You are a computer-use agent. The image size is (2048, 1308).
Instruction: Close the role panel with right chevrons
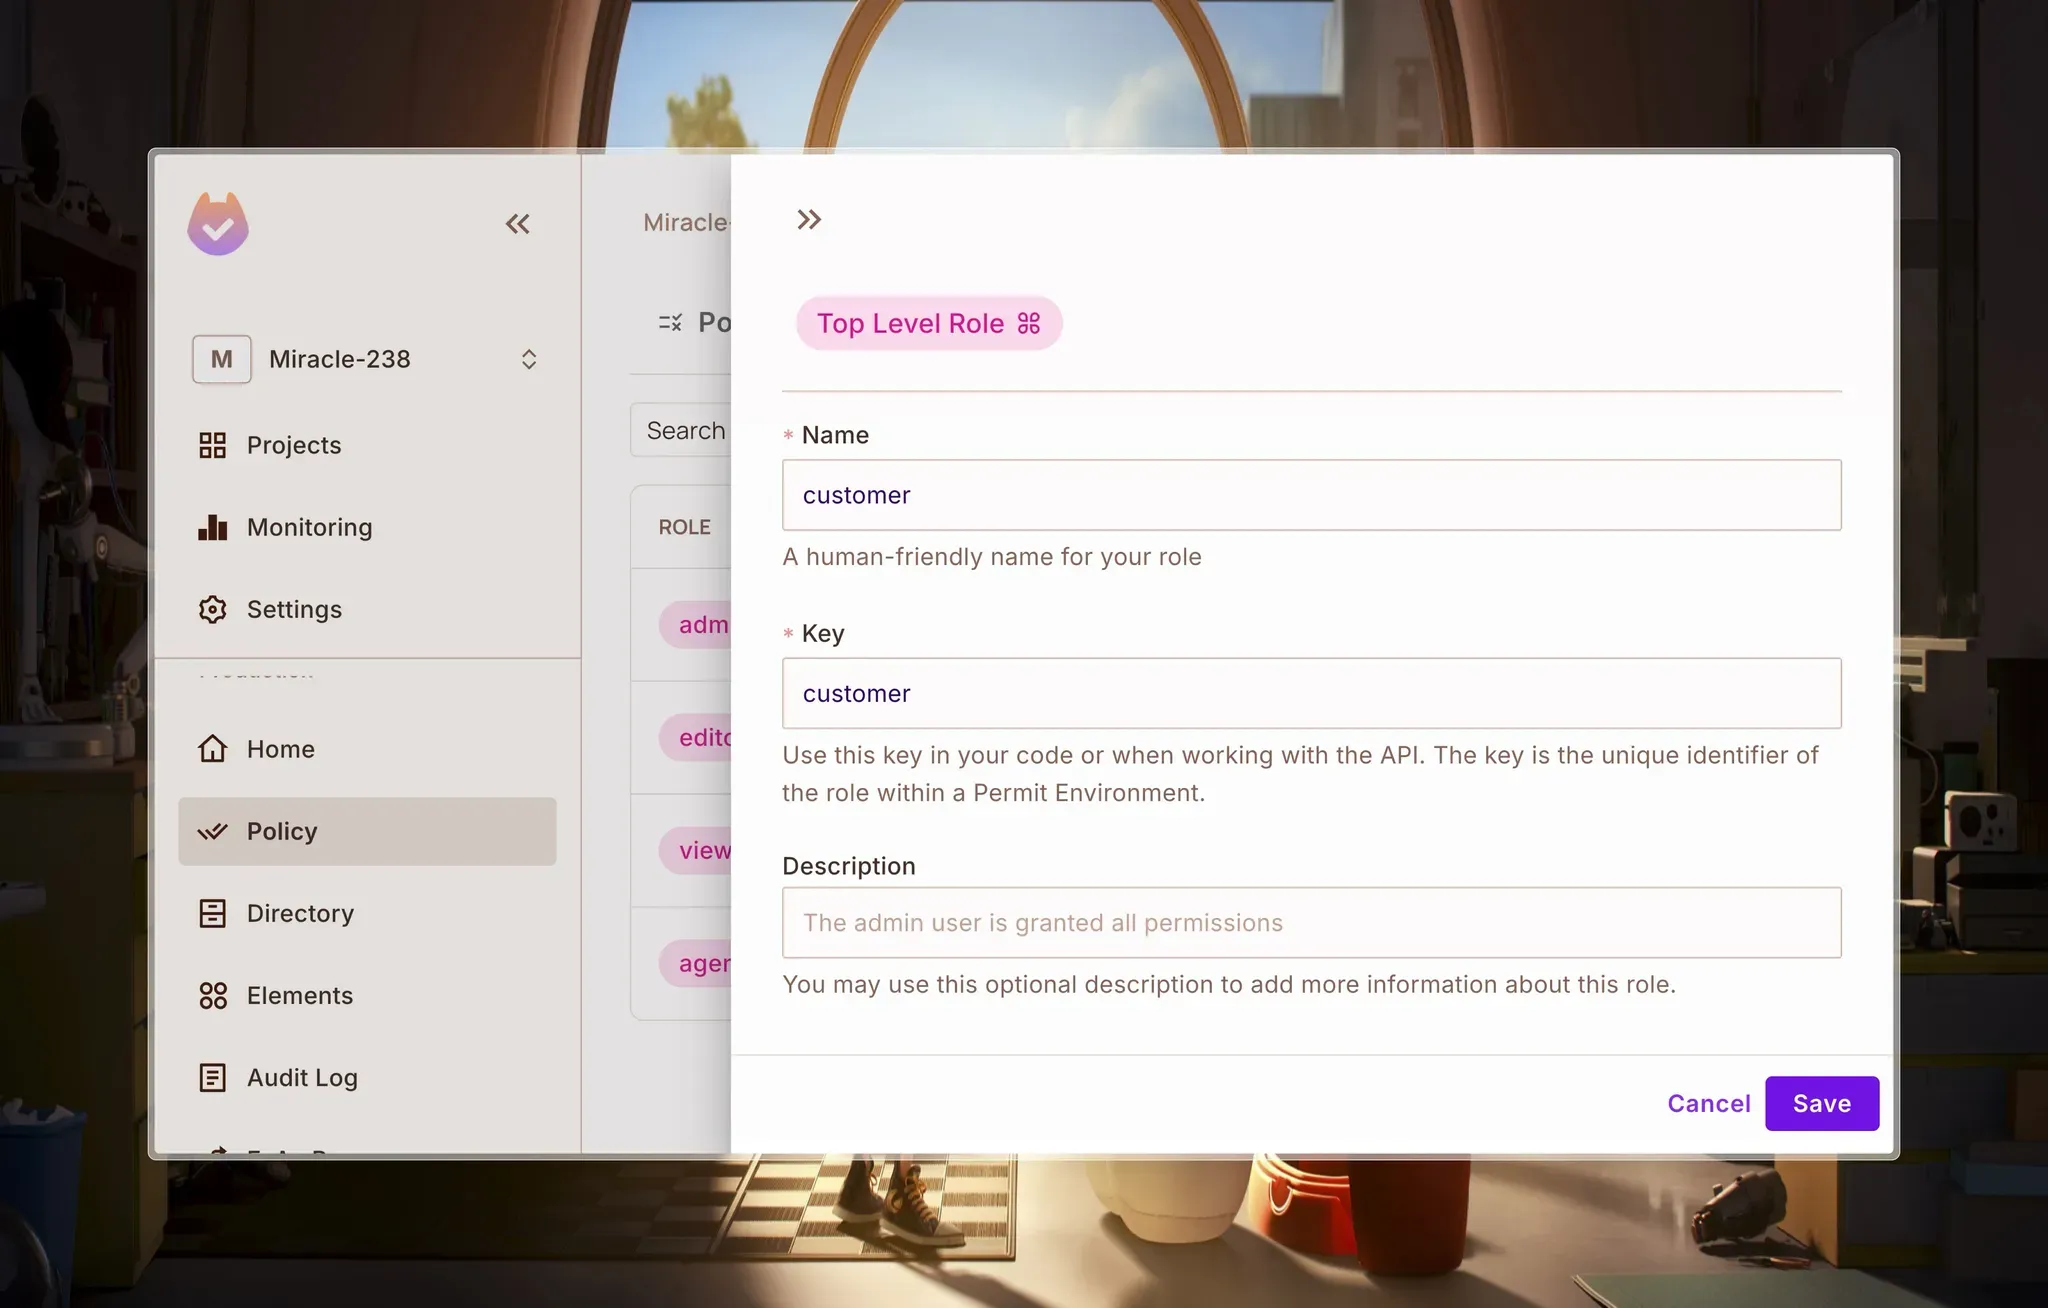click(x=809, y=220)
